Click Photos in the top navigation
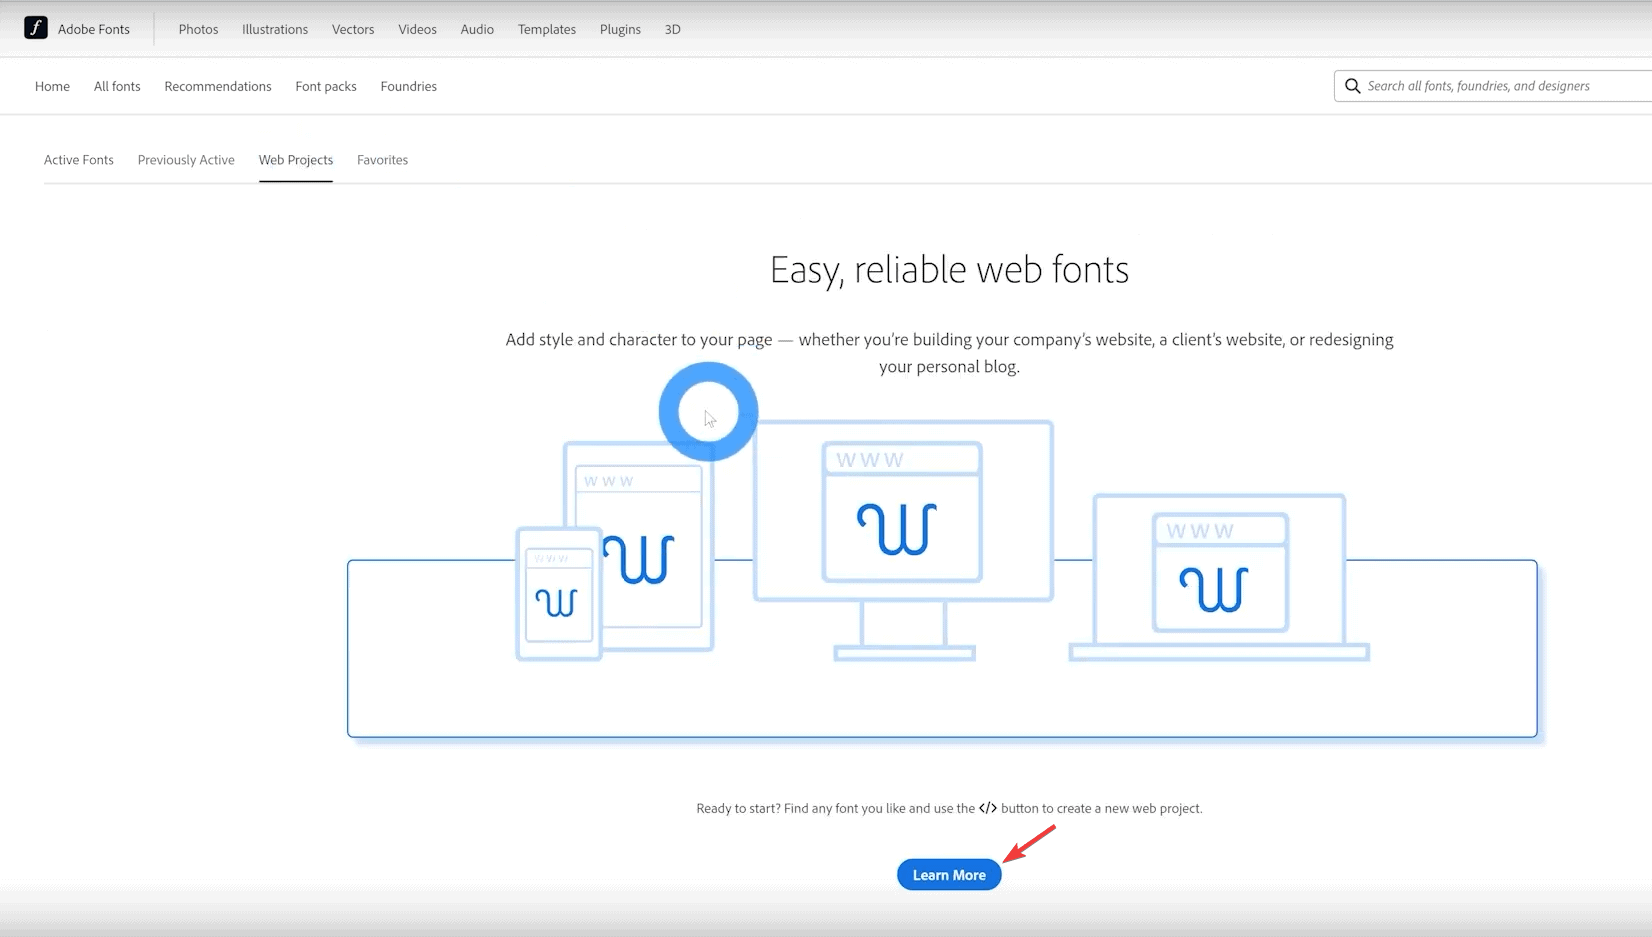The width and height of the screenshot is (1652, 937). pyautogui.click(x=198, y=29)
